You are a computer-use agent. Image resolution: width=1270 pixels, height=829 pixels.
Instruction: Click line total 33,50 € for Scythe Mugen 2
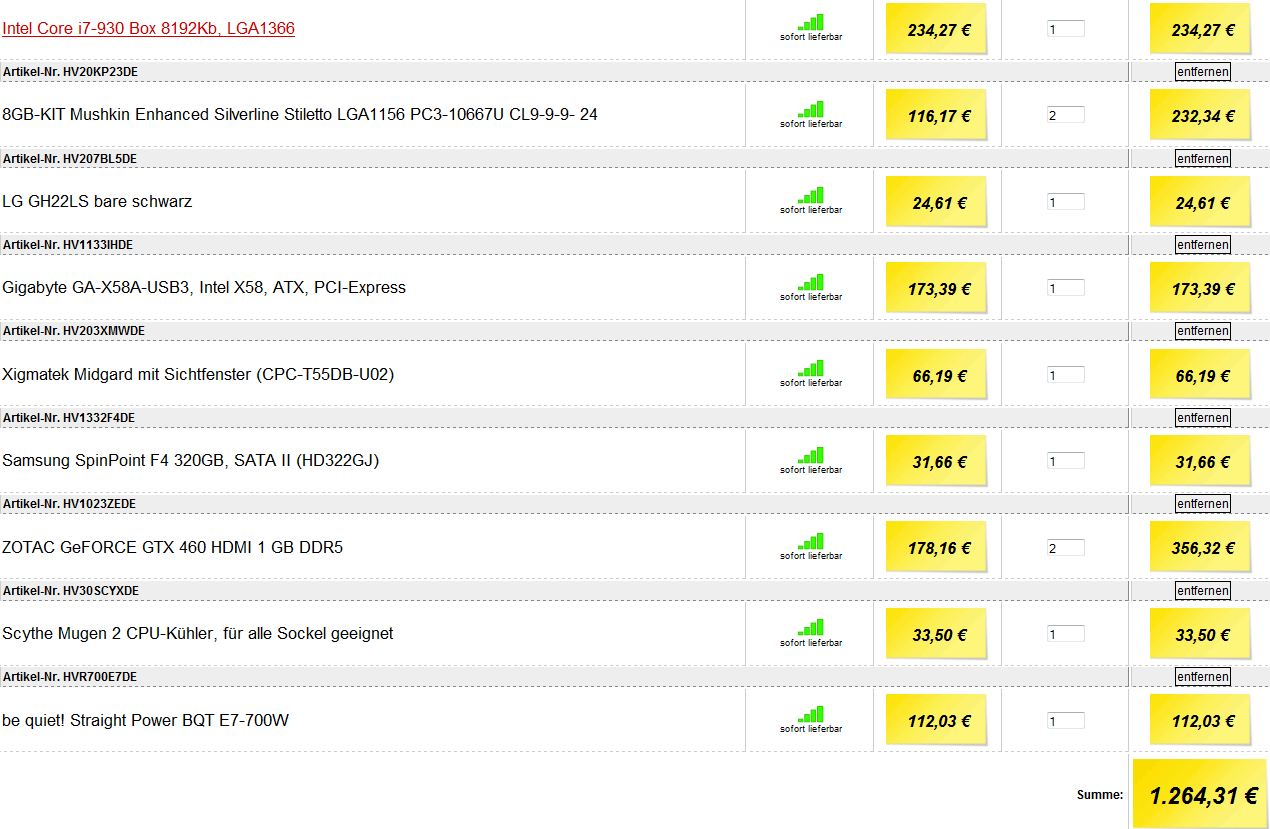(1201, 635)
